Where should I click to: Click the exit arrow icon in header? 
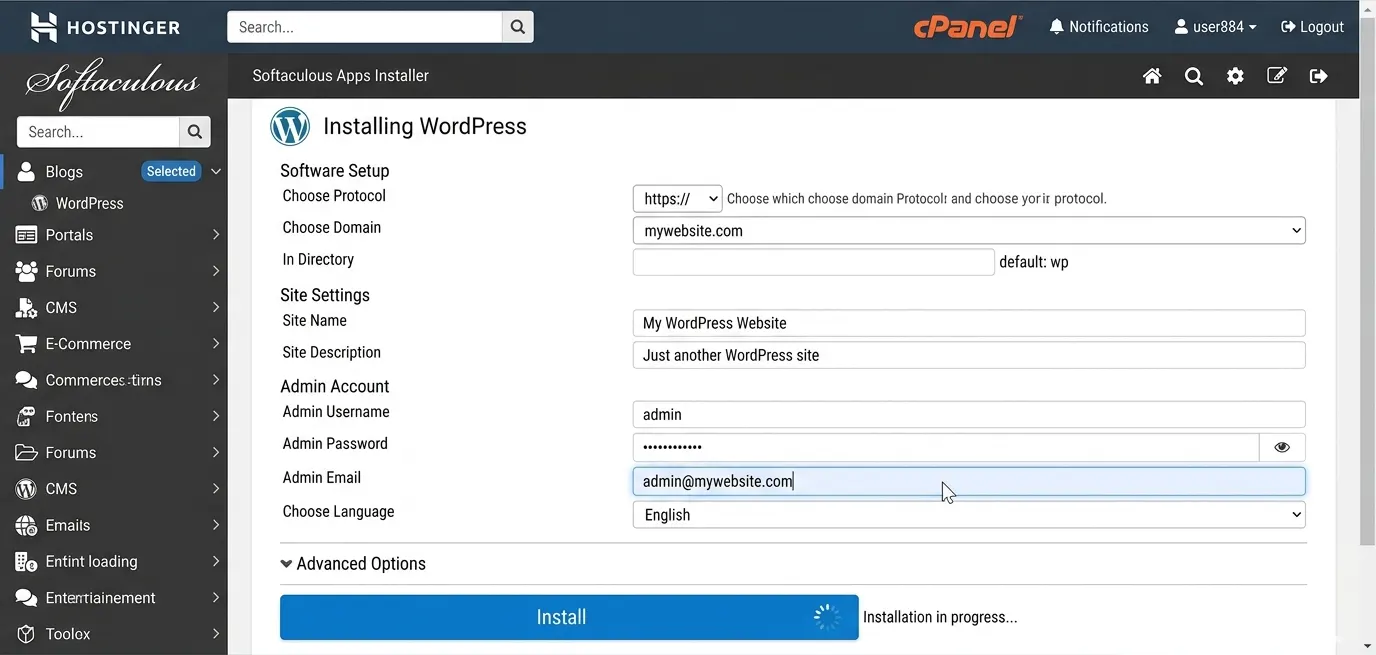(x=1319, y=76)
